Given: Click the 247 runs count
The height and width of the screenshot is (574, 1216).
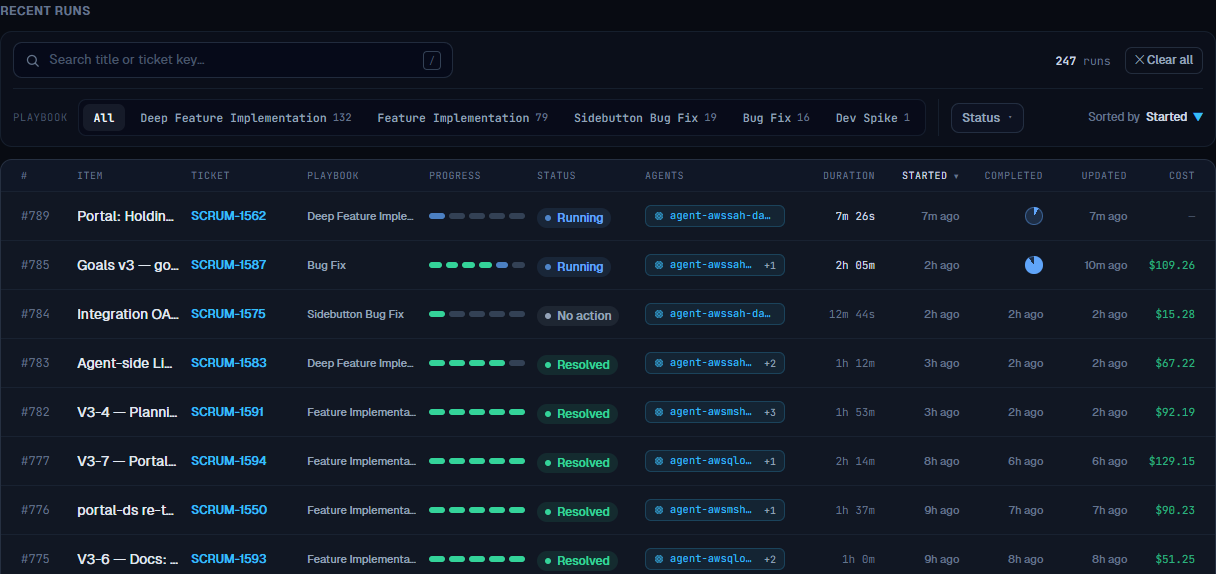Looking at the screenshot, I should [x=1083, y=61].
